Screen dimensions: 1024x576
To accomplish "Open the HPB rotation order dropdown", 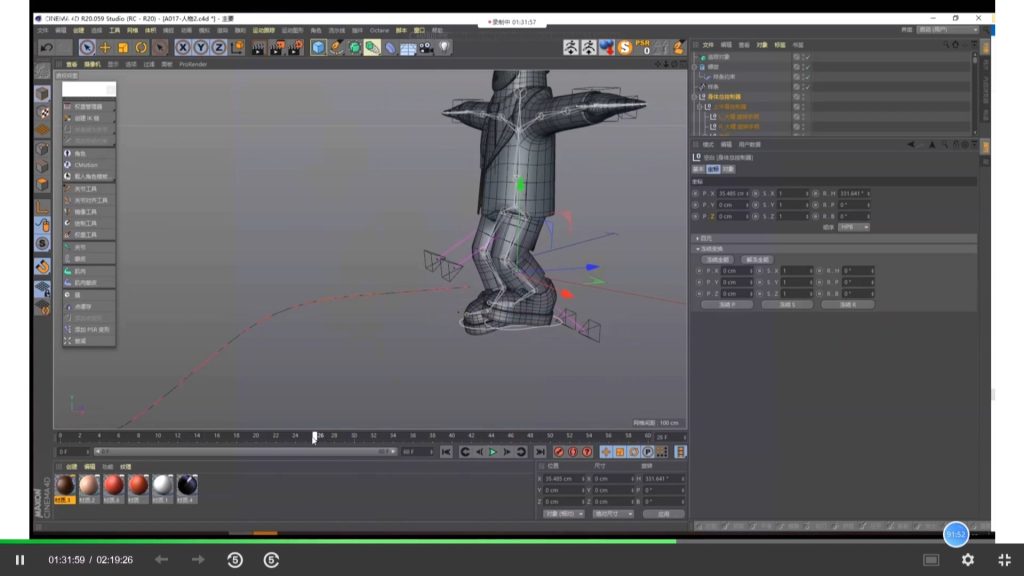I will point(853,227).
